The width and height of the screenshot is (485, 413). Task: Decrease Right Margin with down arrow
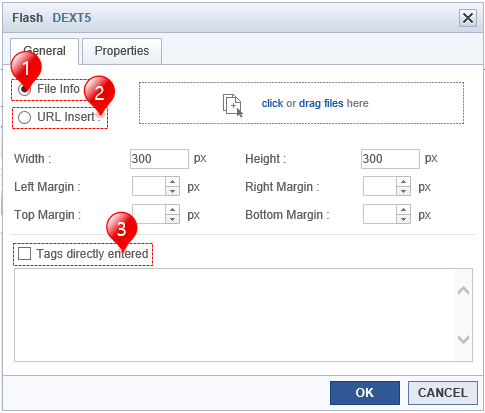coord(403,191)
